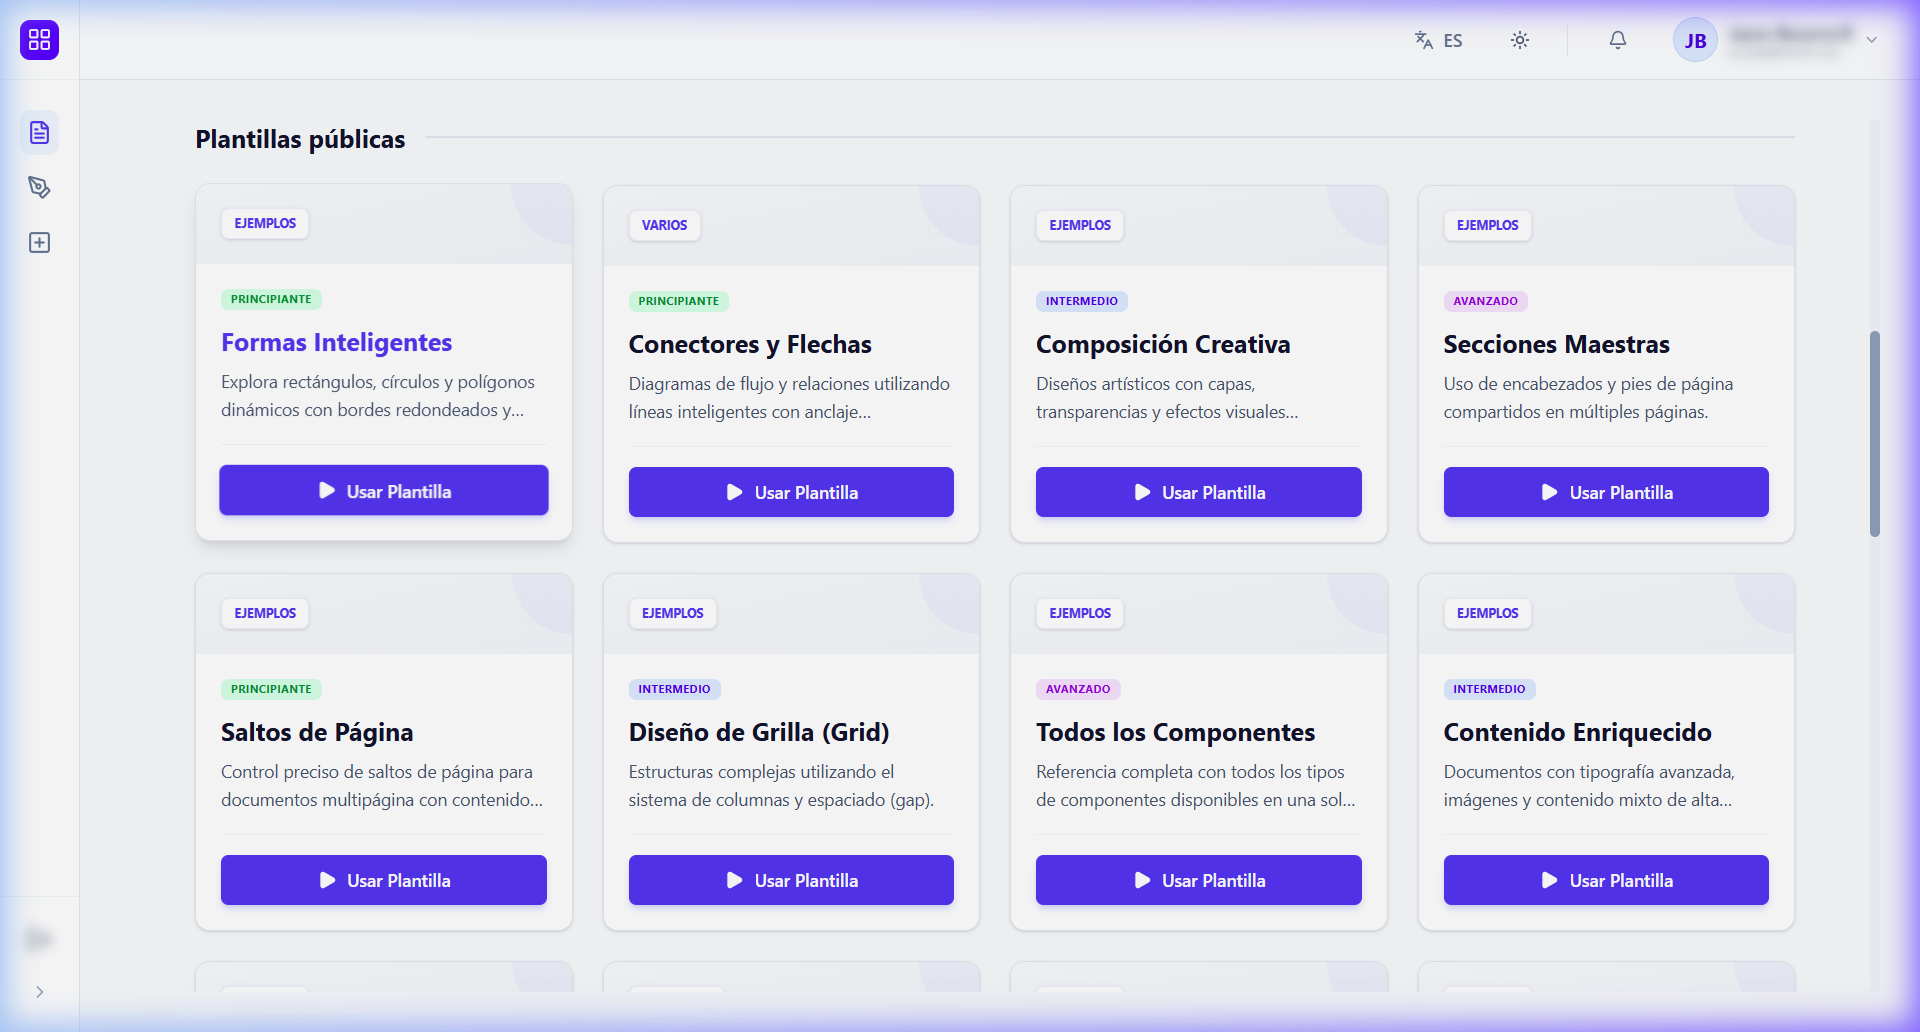Select EJEMPLOS tag on Formas Inteligentes card

tap(265, 223)
